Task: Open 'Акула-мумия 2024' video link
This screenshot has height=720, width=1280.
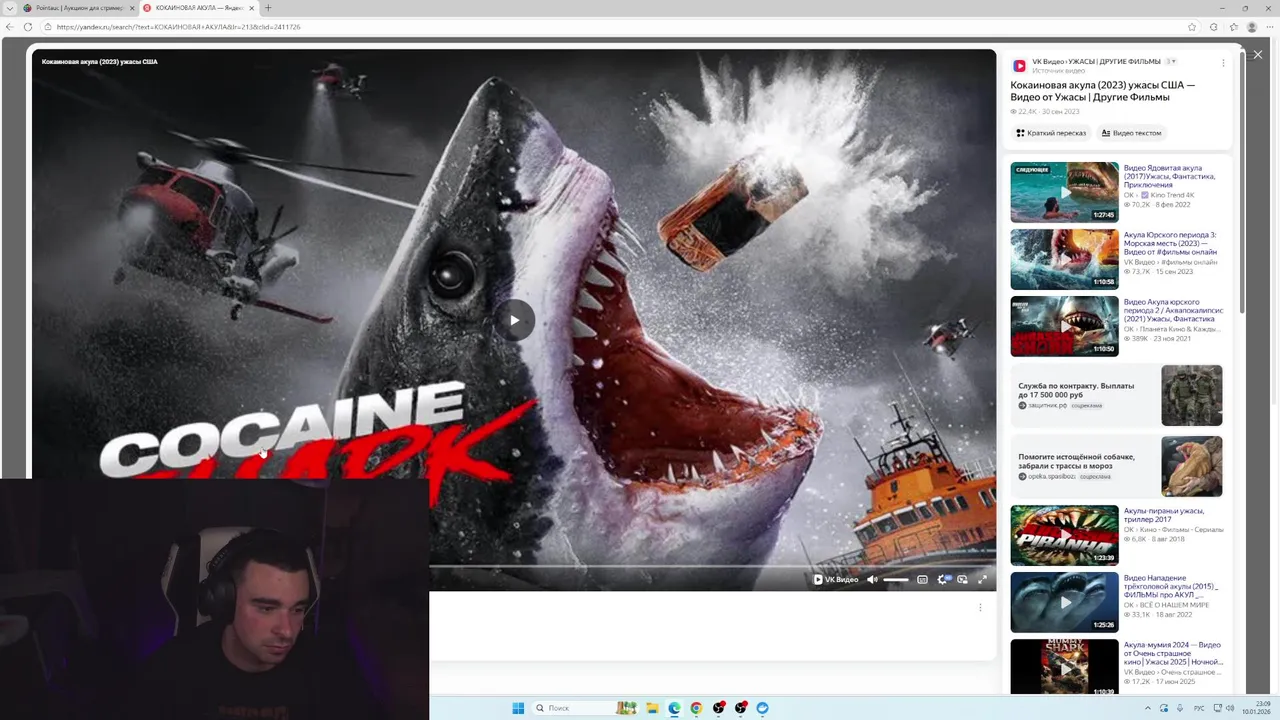Action: pyautogui.click(x=1172, y=653)
